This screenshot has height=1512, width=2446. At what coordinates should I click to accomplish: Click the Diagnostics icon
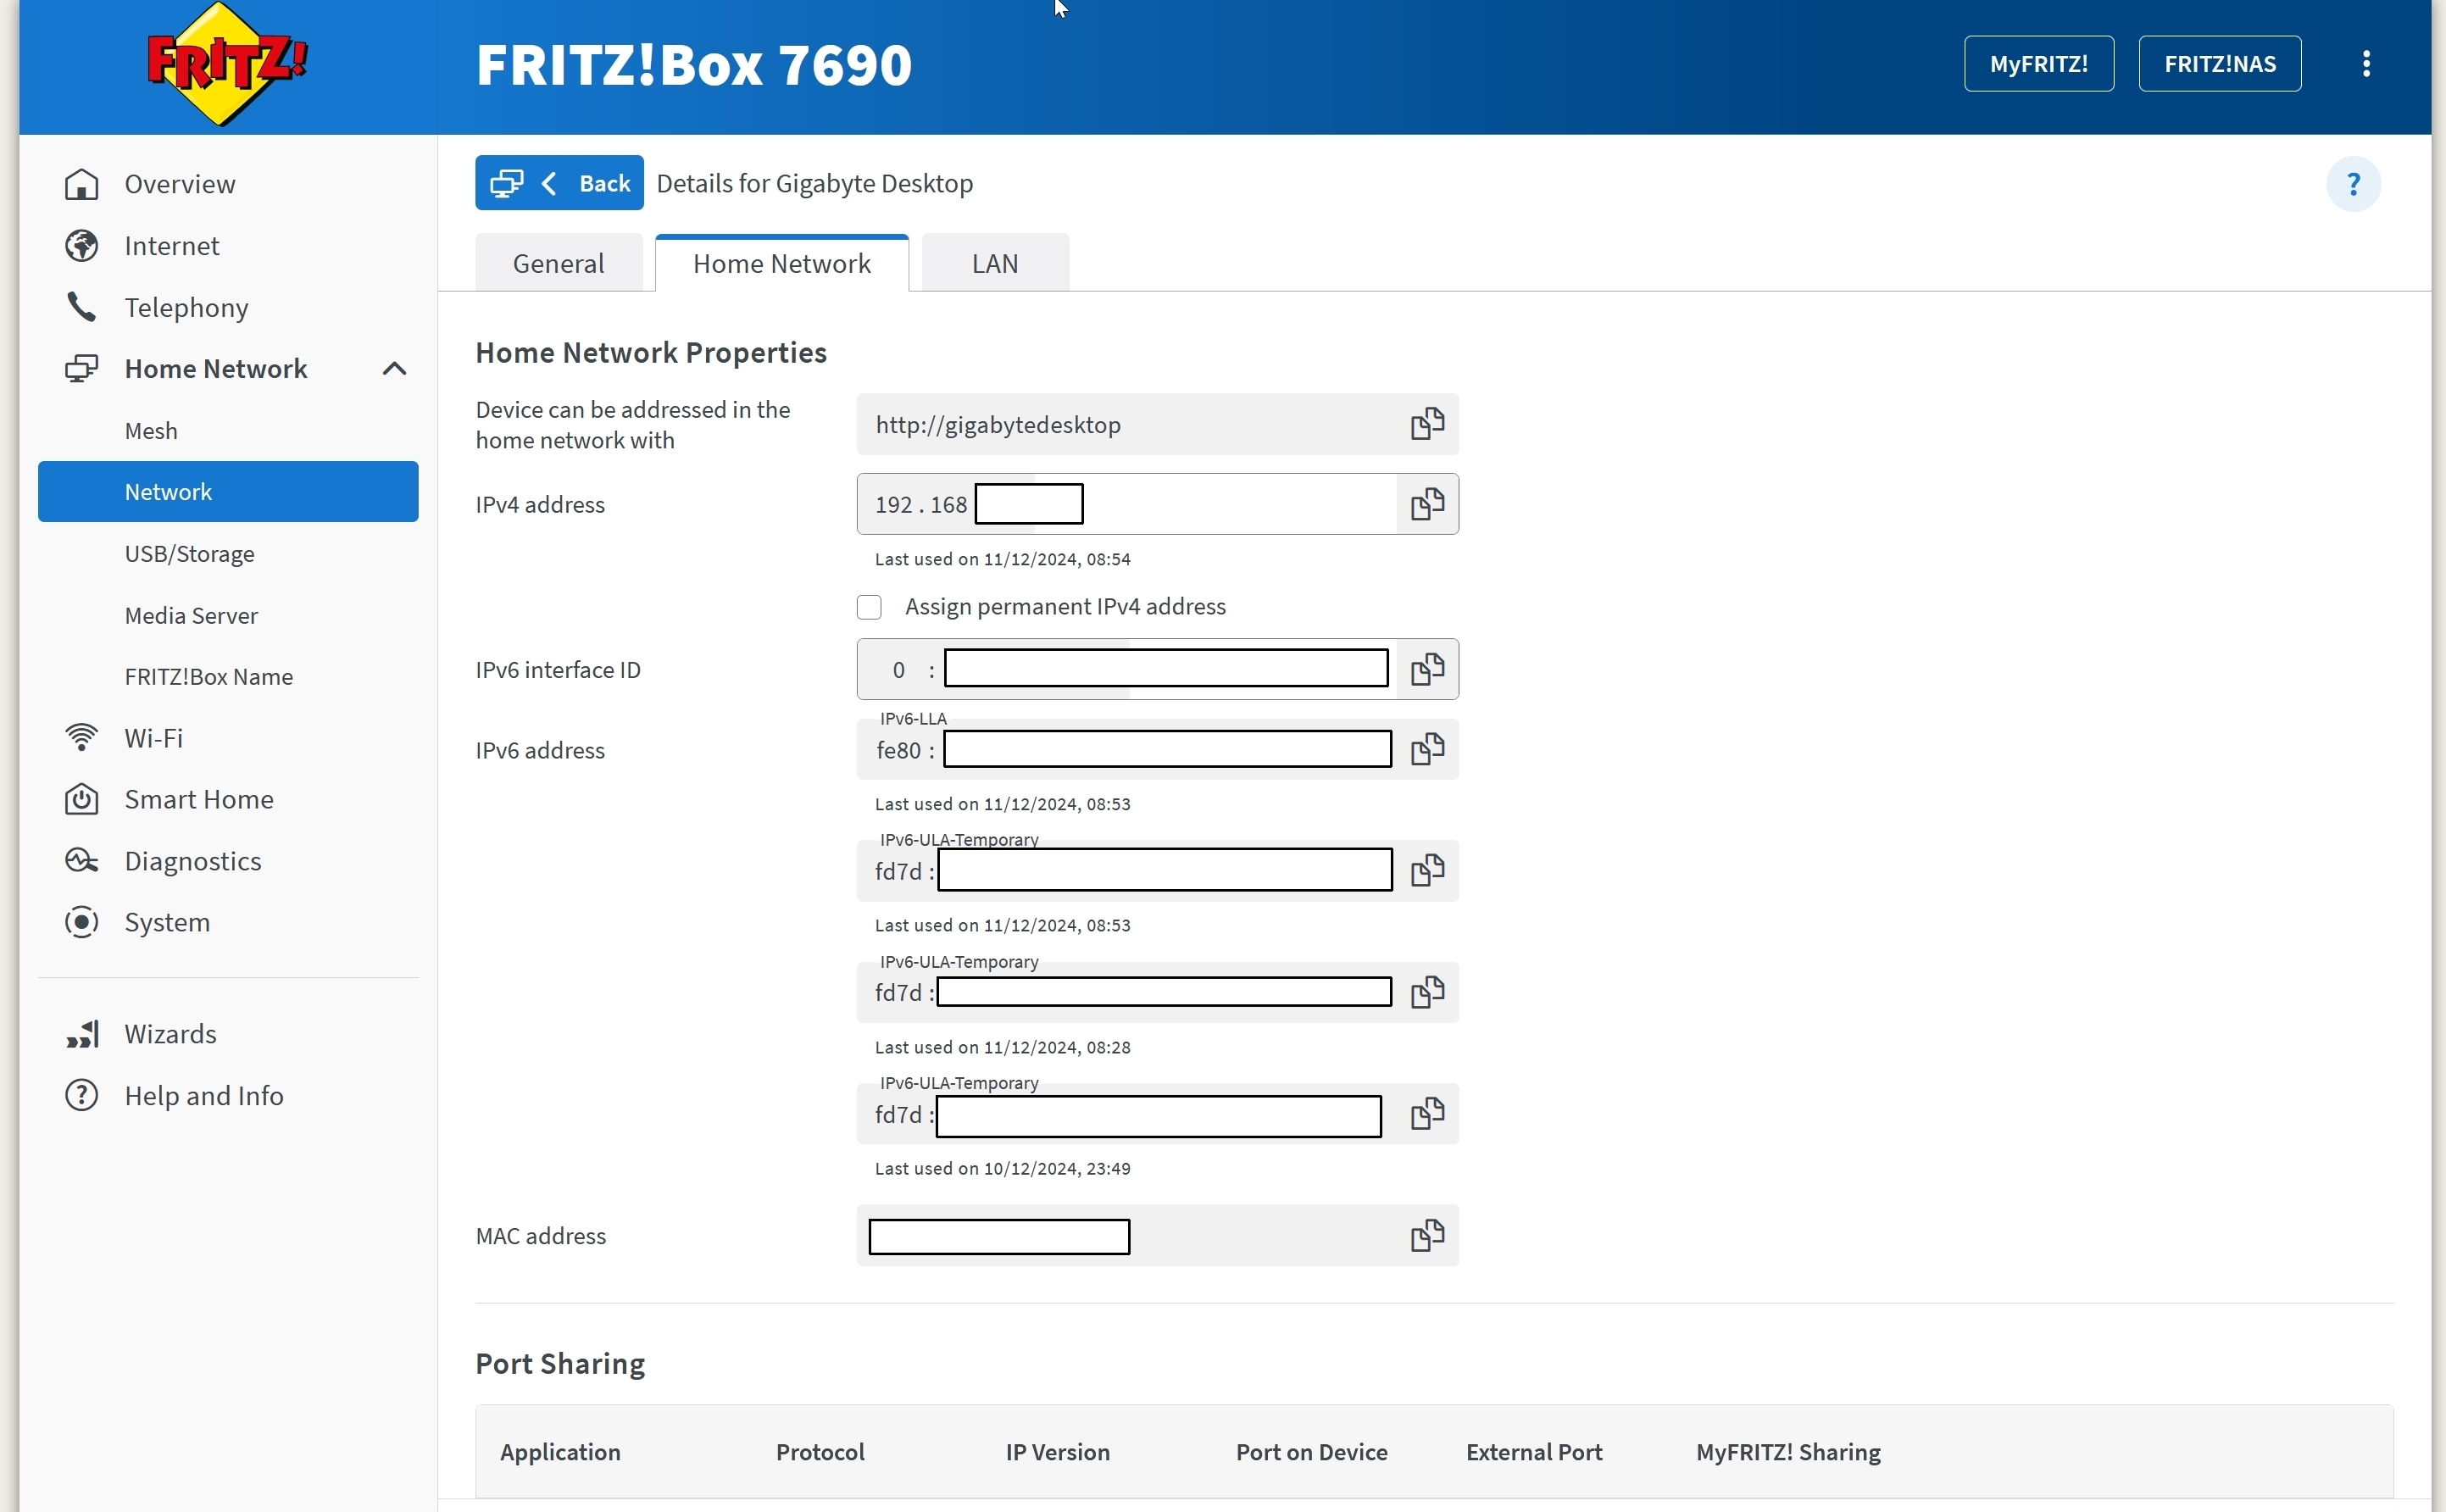81,861
